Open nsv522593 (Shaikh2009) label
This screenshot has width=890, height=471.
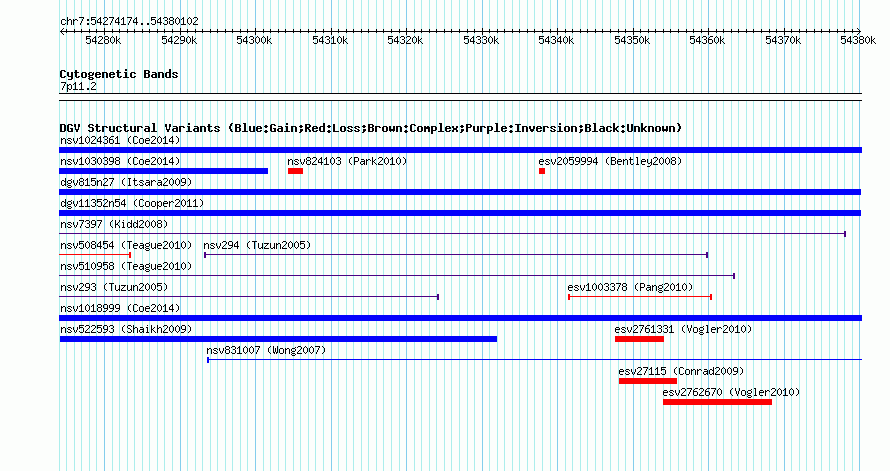click(126, 329)
